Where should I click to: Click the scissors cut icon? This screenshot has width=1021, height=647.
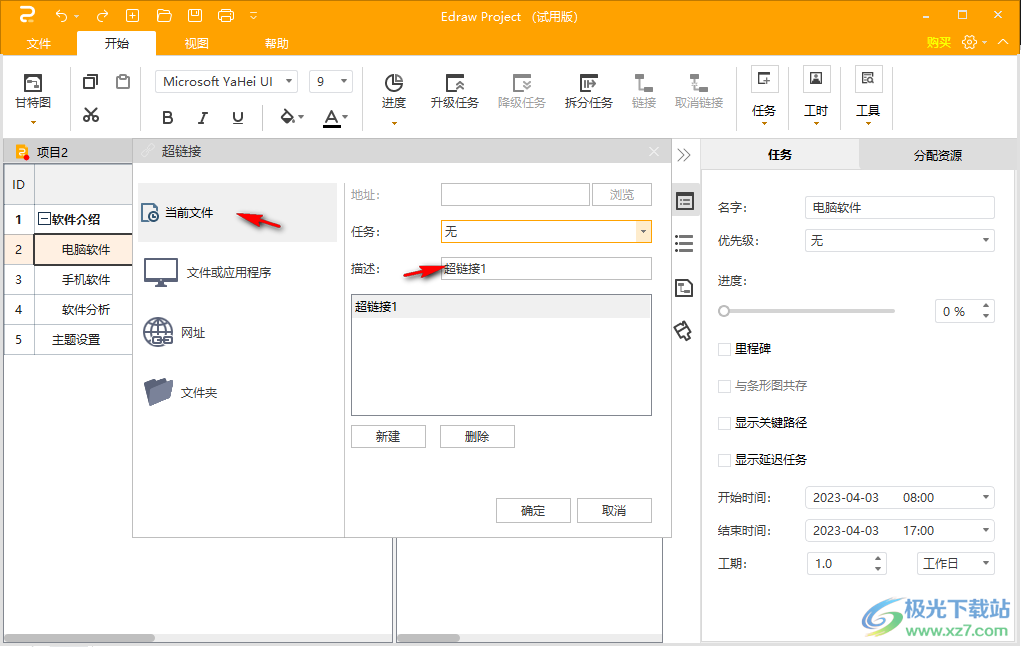tap(91, 115)
